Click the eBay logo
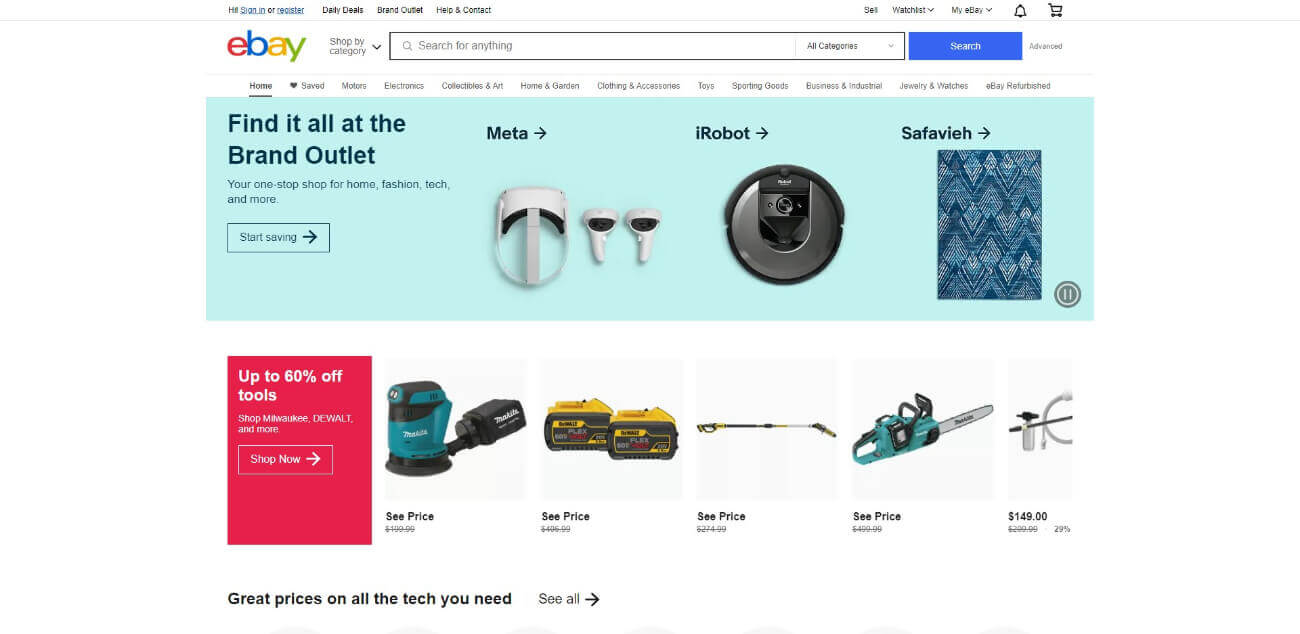Image resolution: width=1300 pixels, height=634 pixels. pos(266,46)
